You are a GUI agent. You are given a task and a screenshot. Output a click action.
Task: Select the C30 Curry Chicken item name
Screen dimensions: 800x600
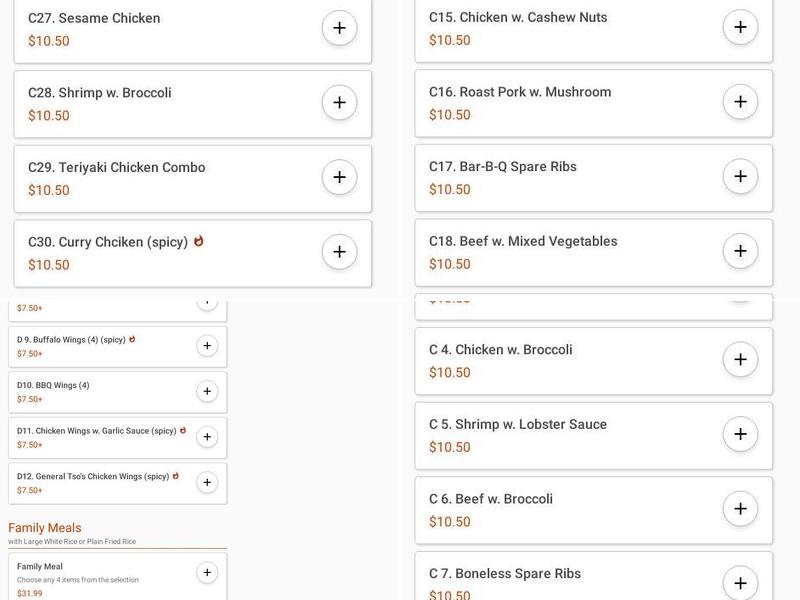[108, 242]
